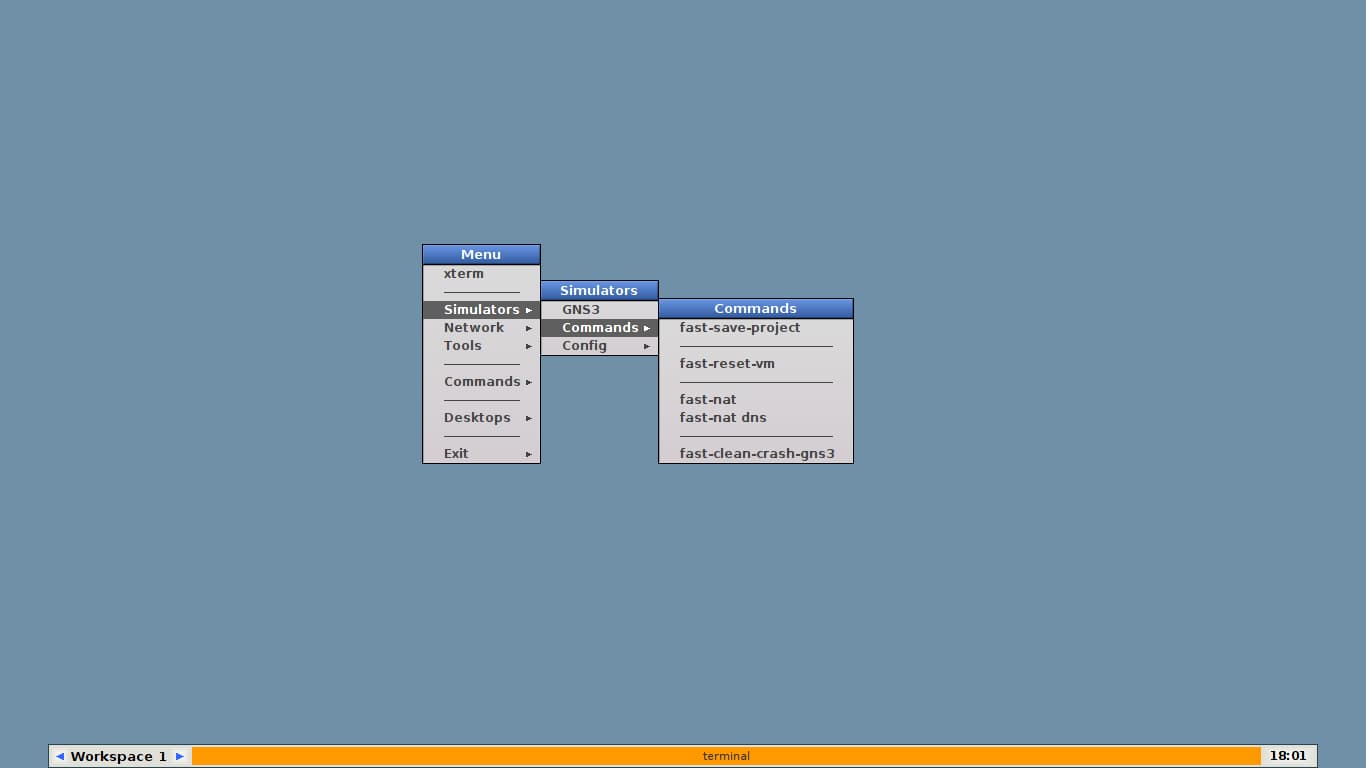Click the Workspace 1 label
Image resolution: width=1366 pixels, height=768 pixels.
[119, 756]
